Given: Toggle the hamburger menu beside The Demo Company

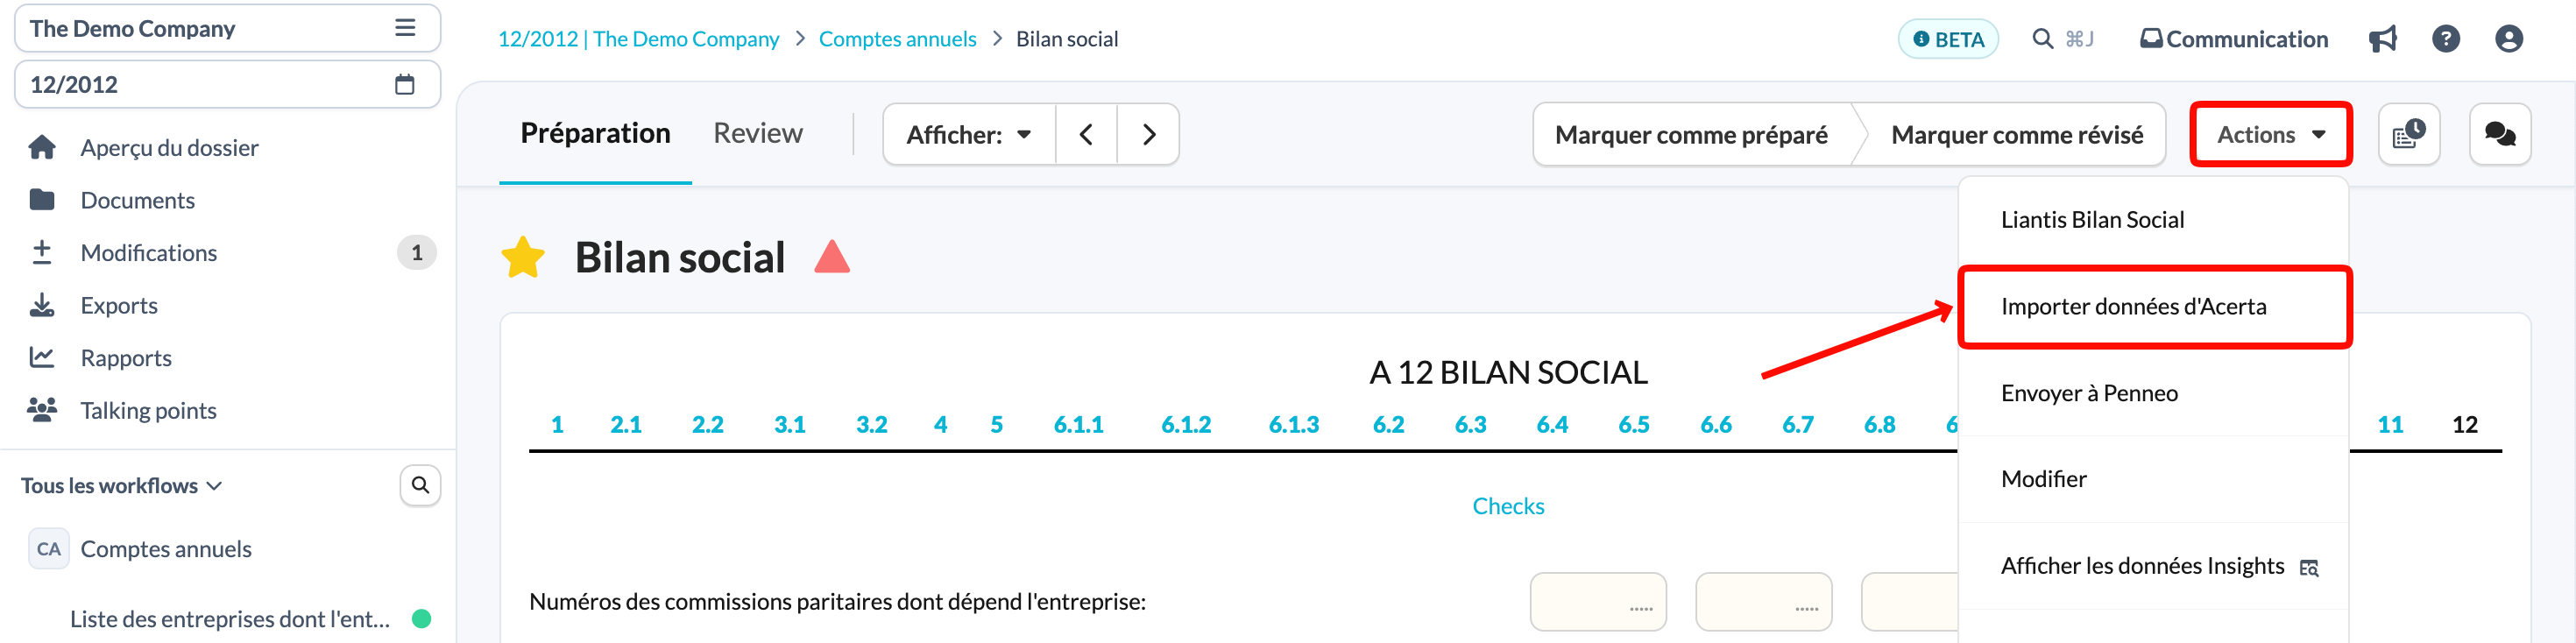Looking at the screenshot, I should [404, 28].
